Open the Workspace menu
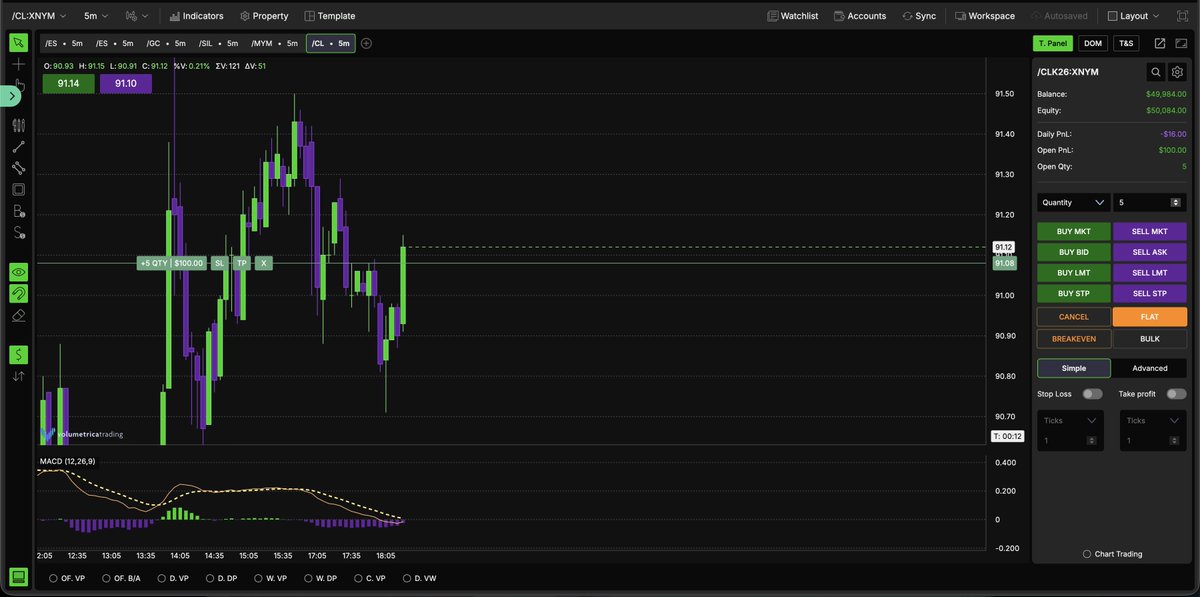The image size is (1200, 597). [985, 16]
